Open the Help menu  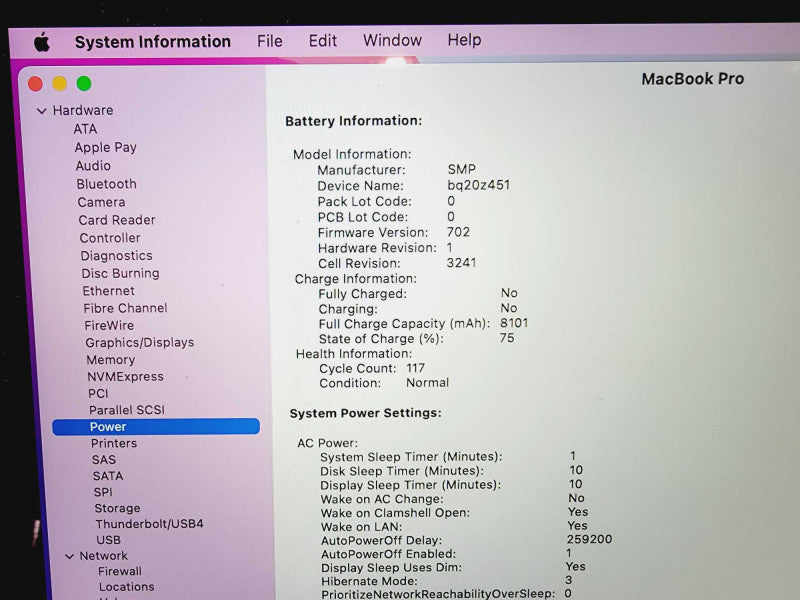(464, 40)
